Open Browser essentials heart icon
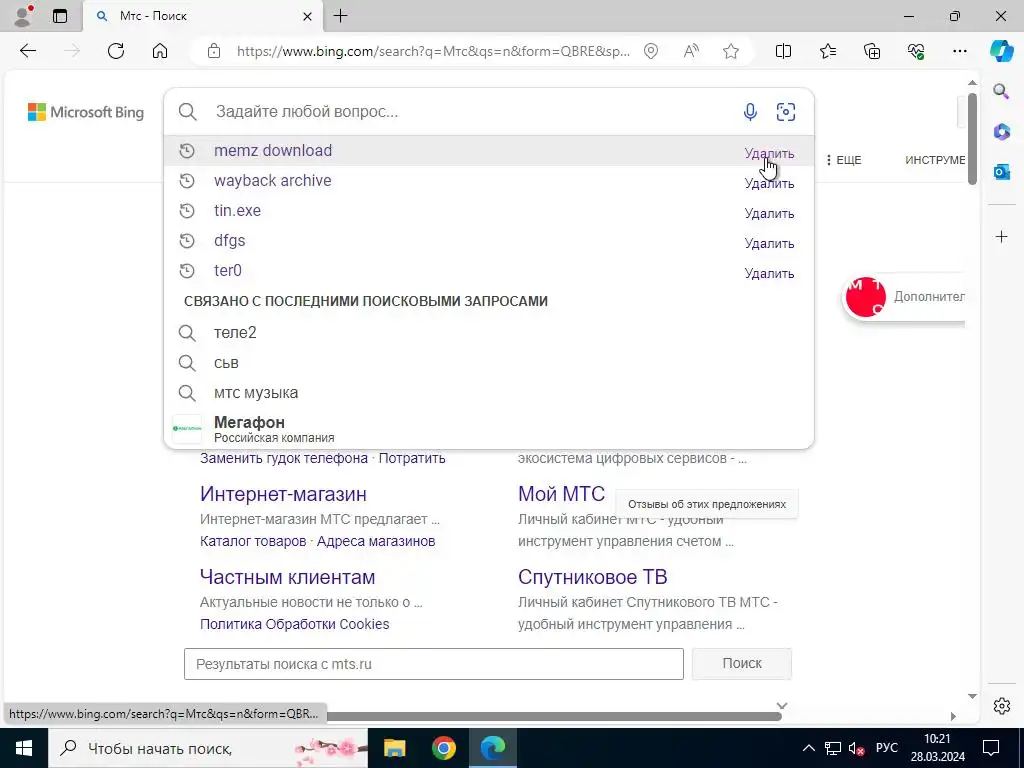The height and width of the screenshot is (768, 1024). pyautogui.click(x=916, y=51)
